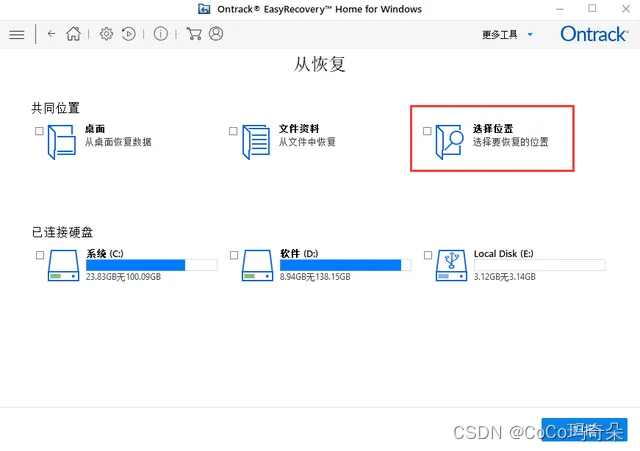Select the 文件资料 documents icon
The width and height of the screenshot is (640, 451).
click(256, 142)
